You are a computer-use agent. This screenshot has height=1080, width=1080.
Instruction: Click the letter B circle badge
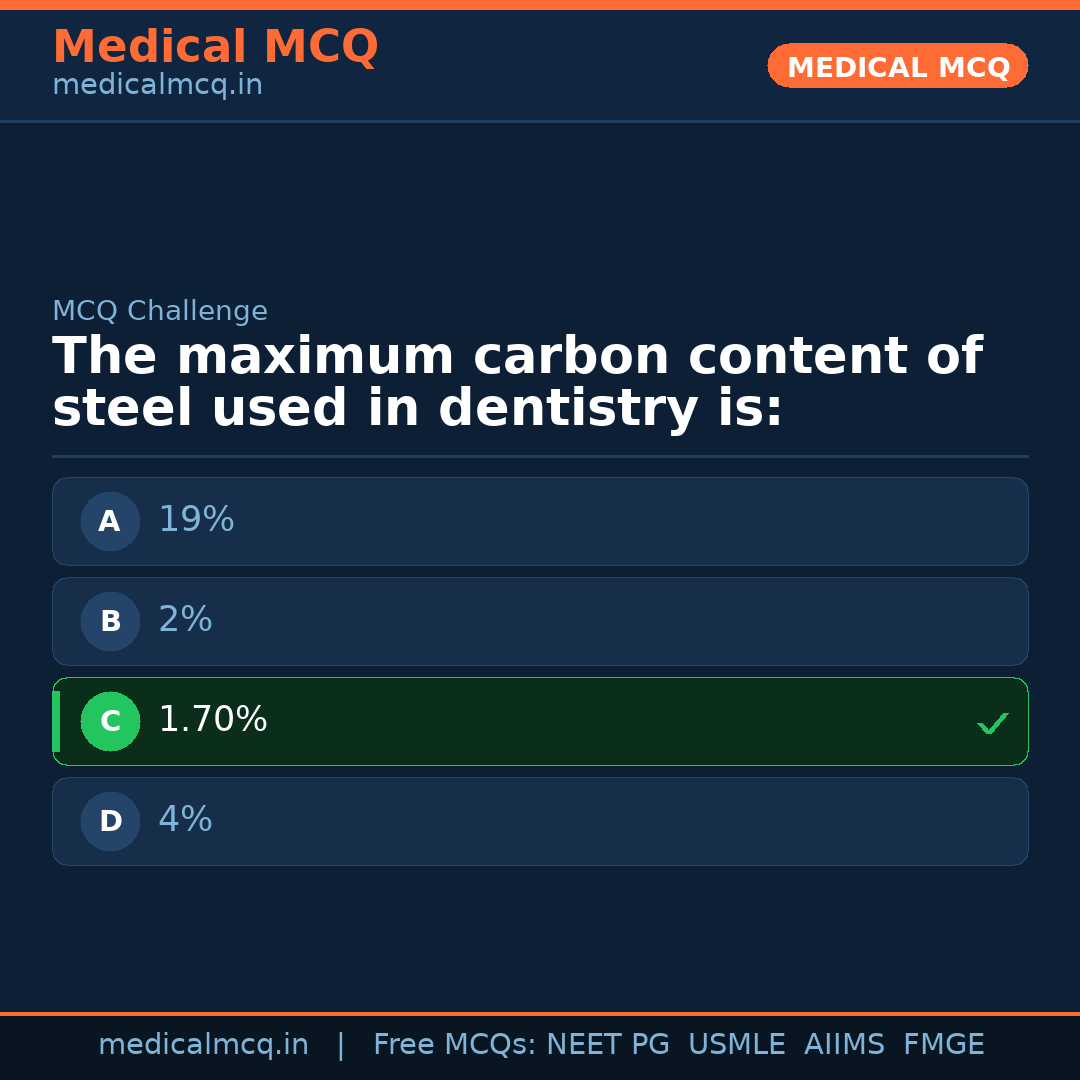tap(110, 621)
